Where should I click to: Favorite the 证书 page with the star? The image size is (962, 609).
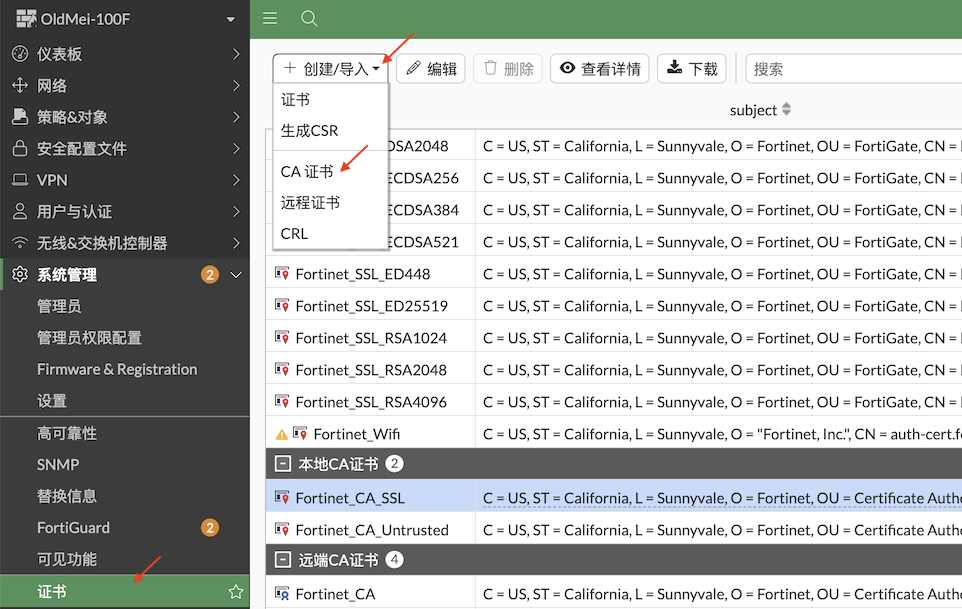click(x=236, y=592)
